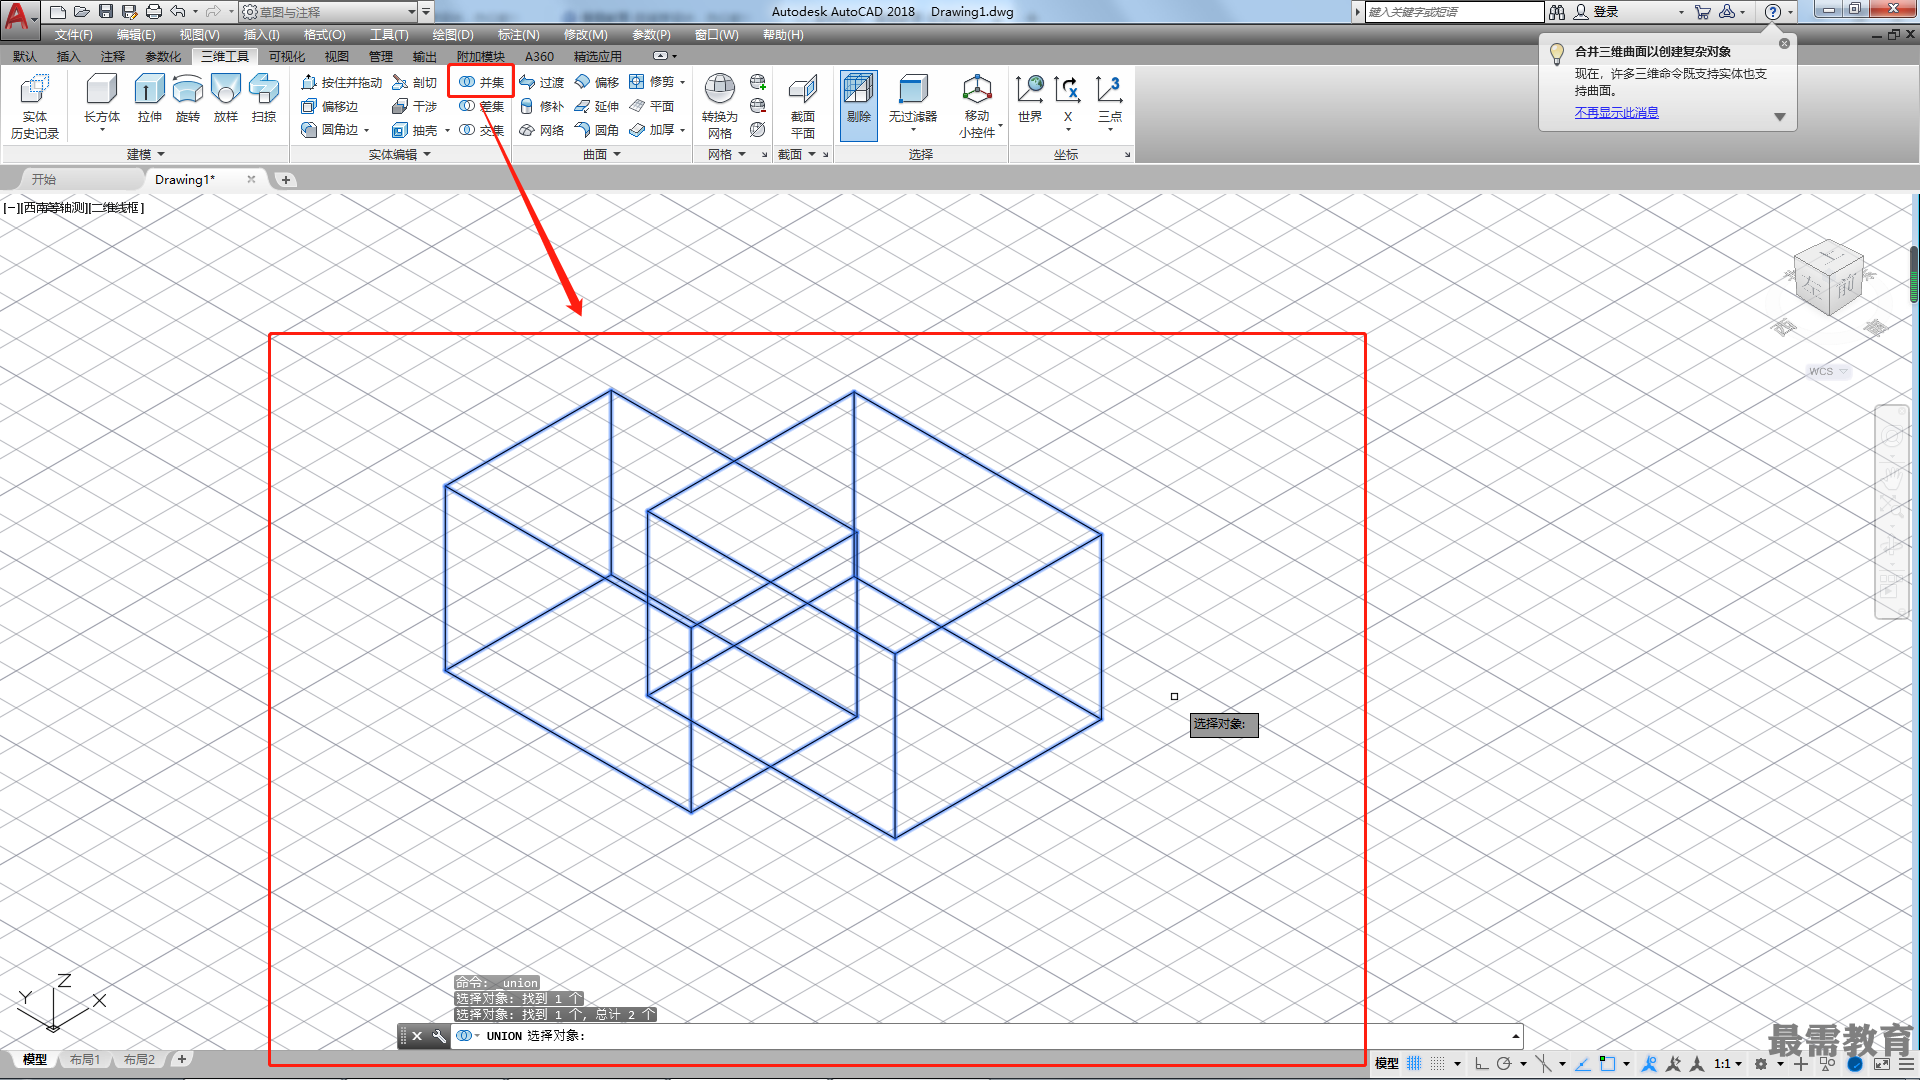This screenshot has width=1920, height=1080.
Task: Click the 三点 three-point UCS icon
Action: [x=1110, y=98]
